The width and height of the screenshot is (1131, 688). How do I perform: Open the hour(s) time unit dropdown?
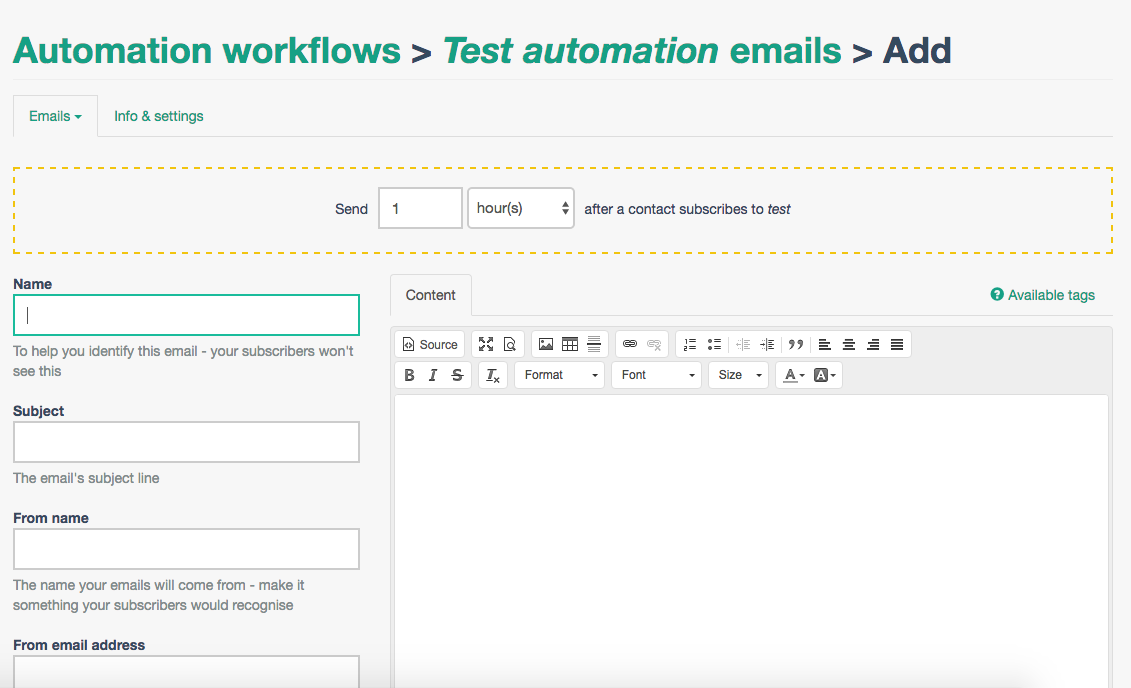pos(521,208)
